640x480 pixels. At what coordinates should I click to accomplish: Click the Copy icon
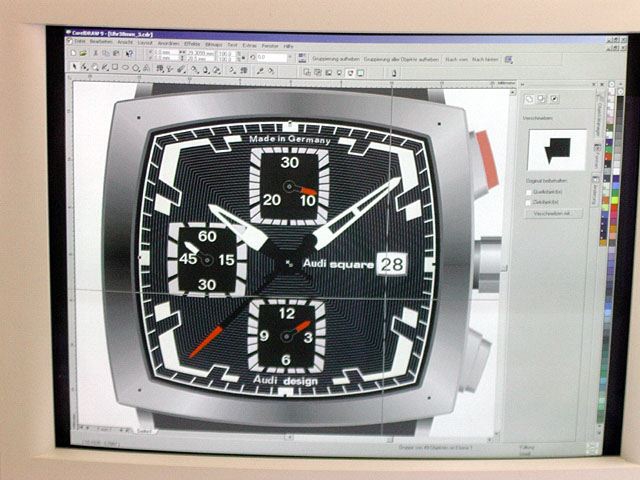tap(105, 53)
